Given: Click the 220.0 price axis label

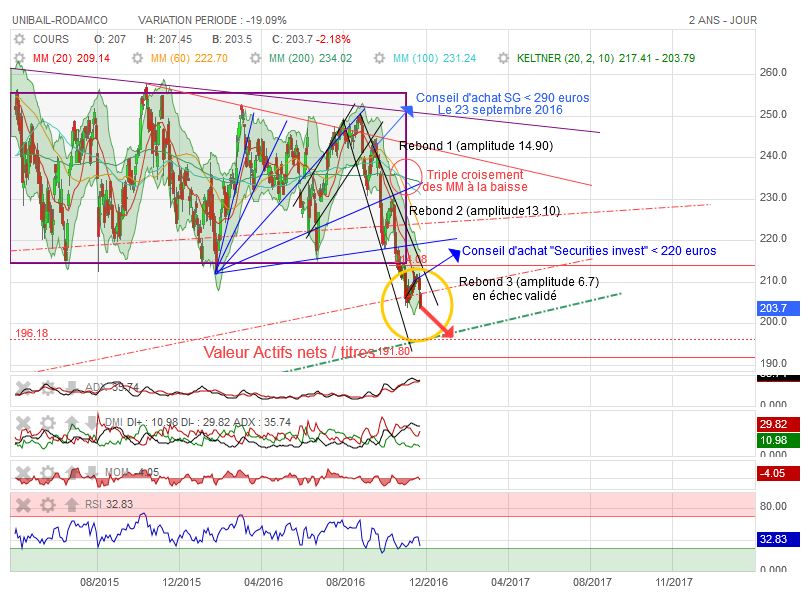Looking at the screenshot, I should coord(773,238).
